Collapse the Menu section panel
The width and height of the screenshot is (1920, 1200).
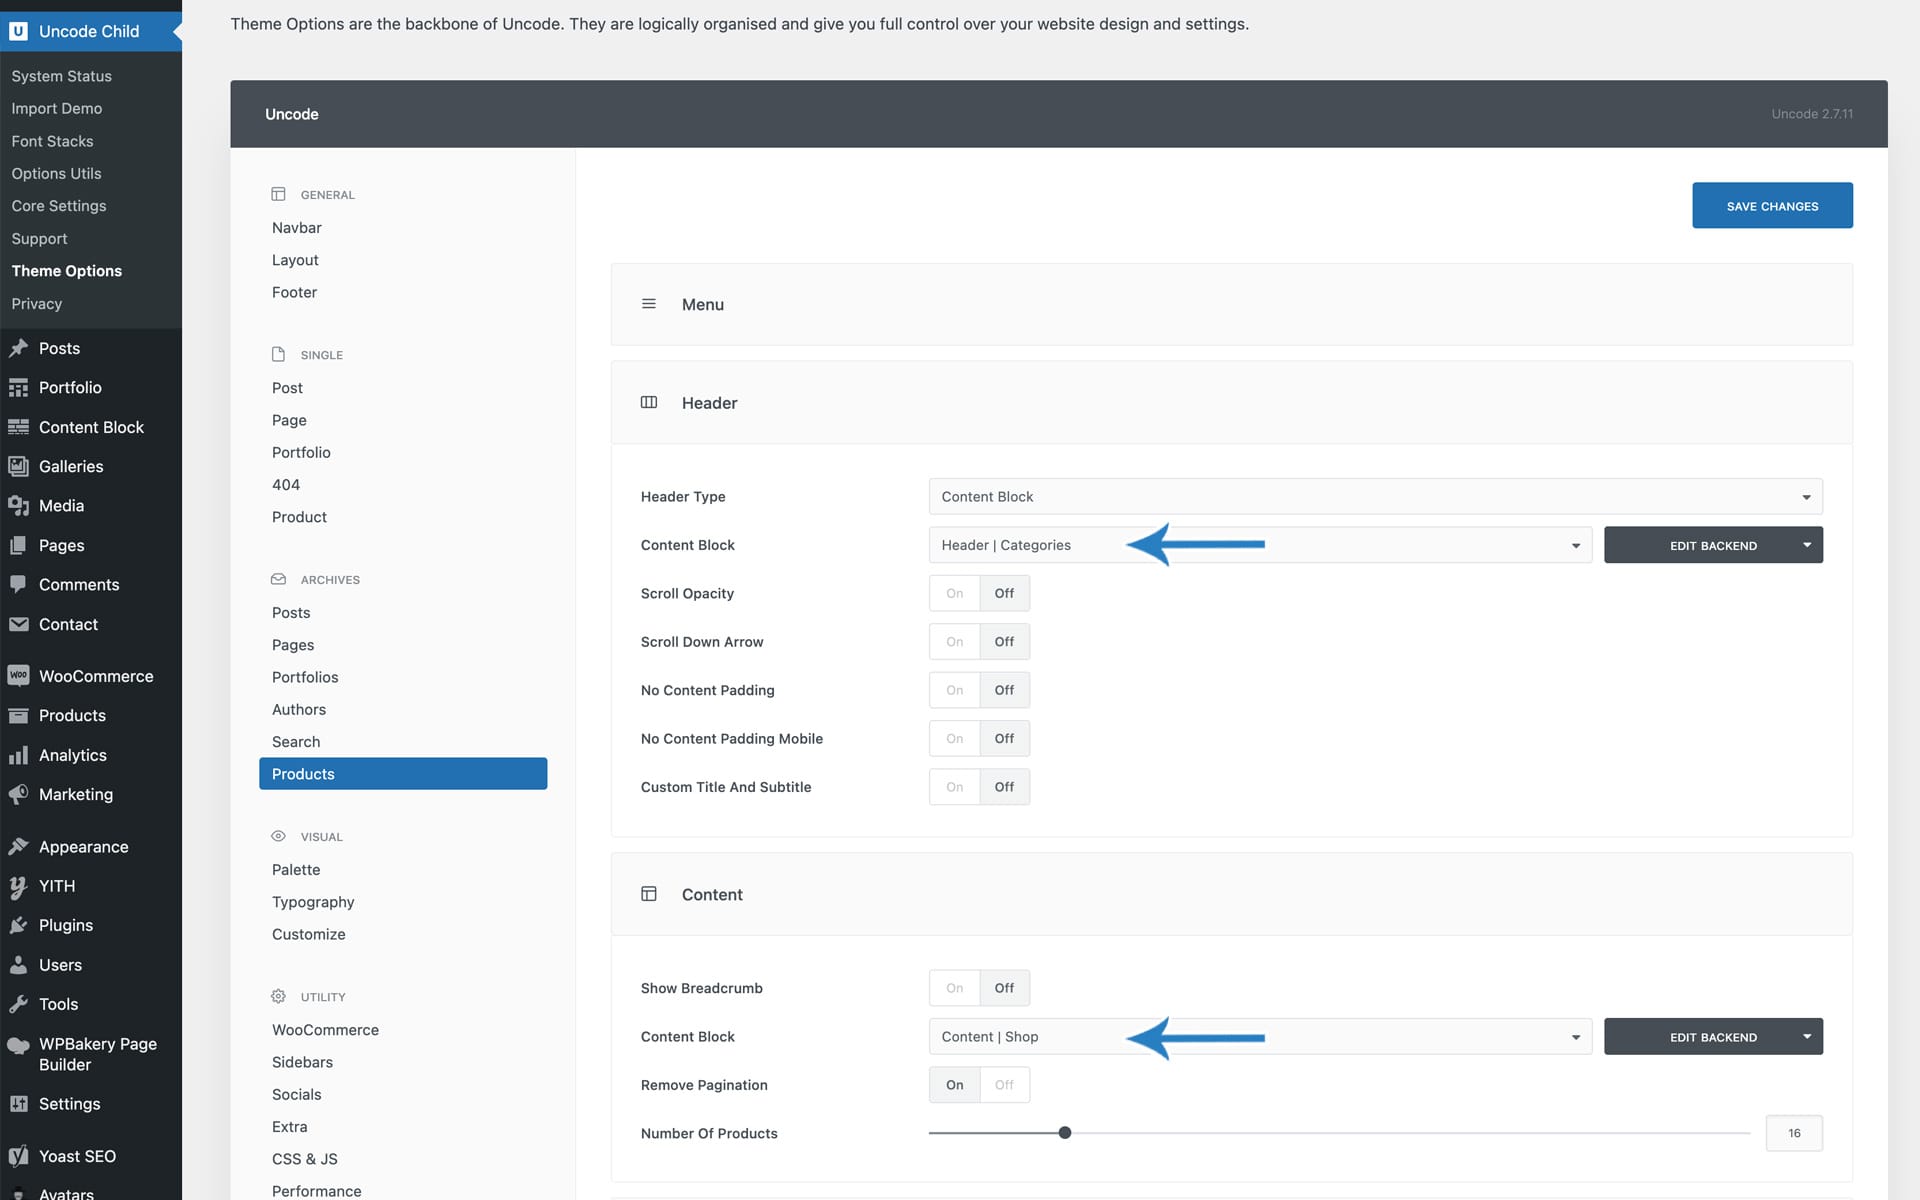(1231, 304)
